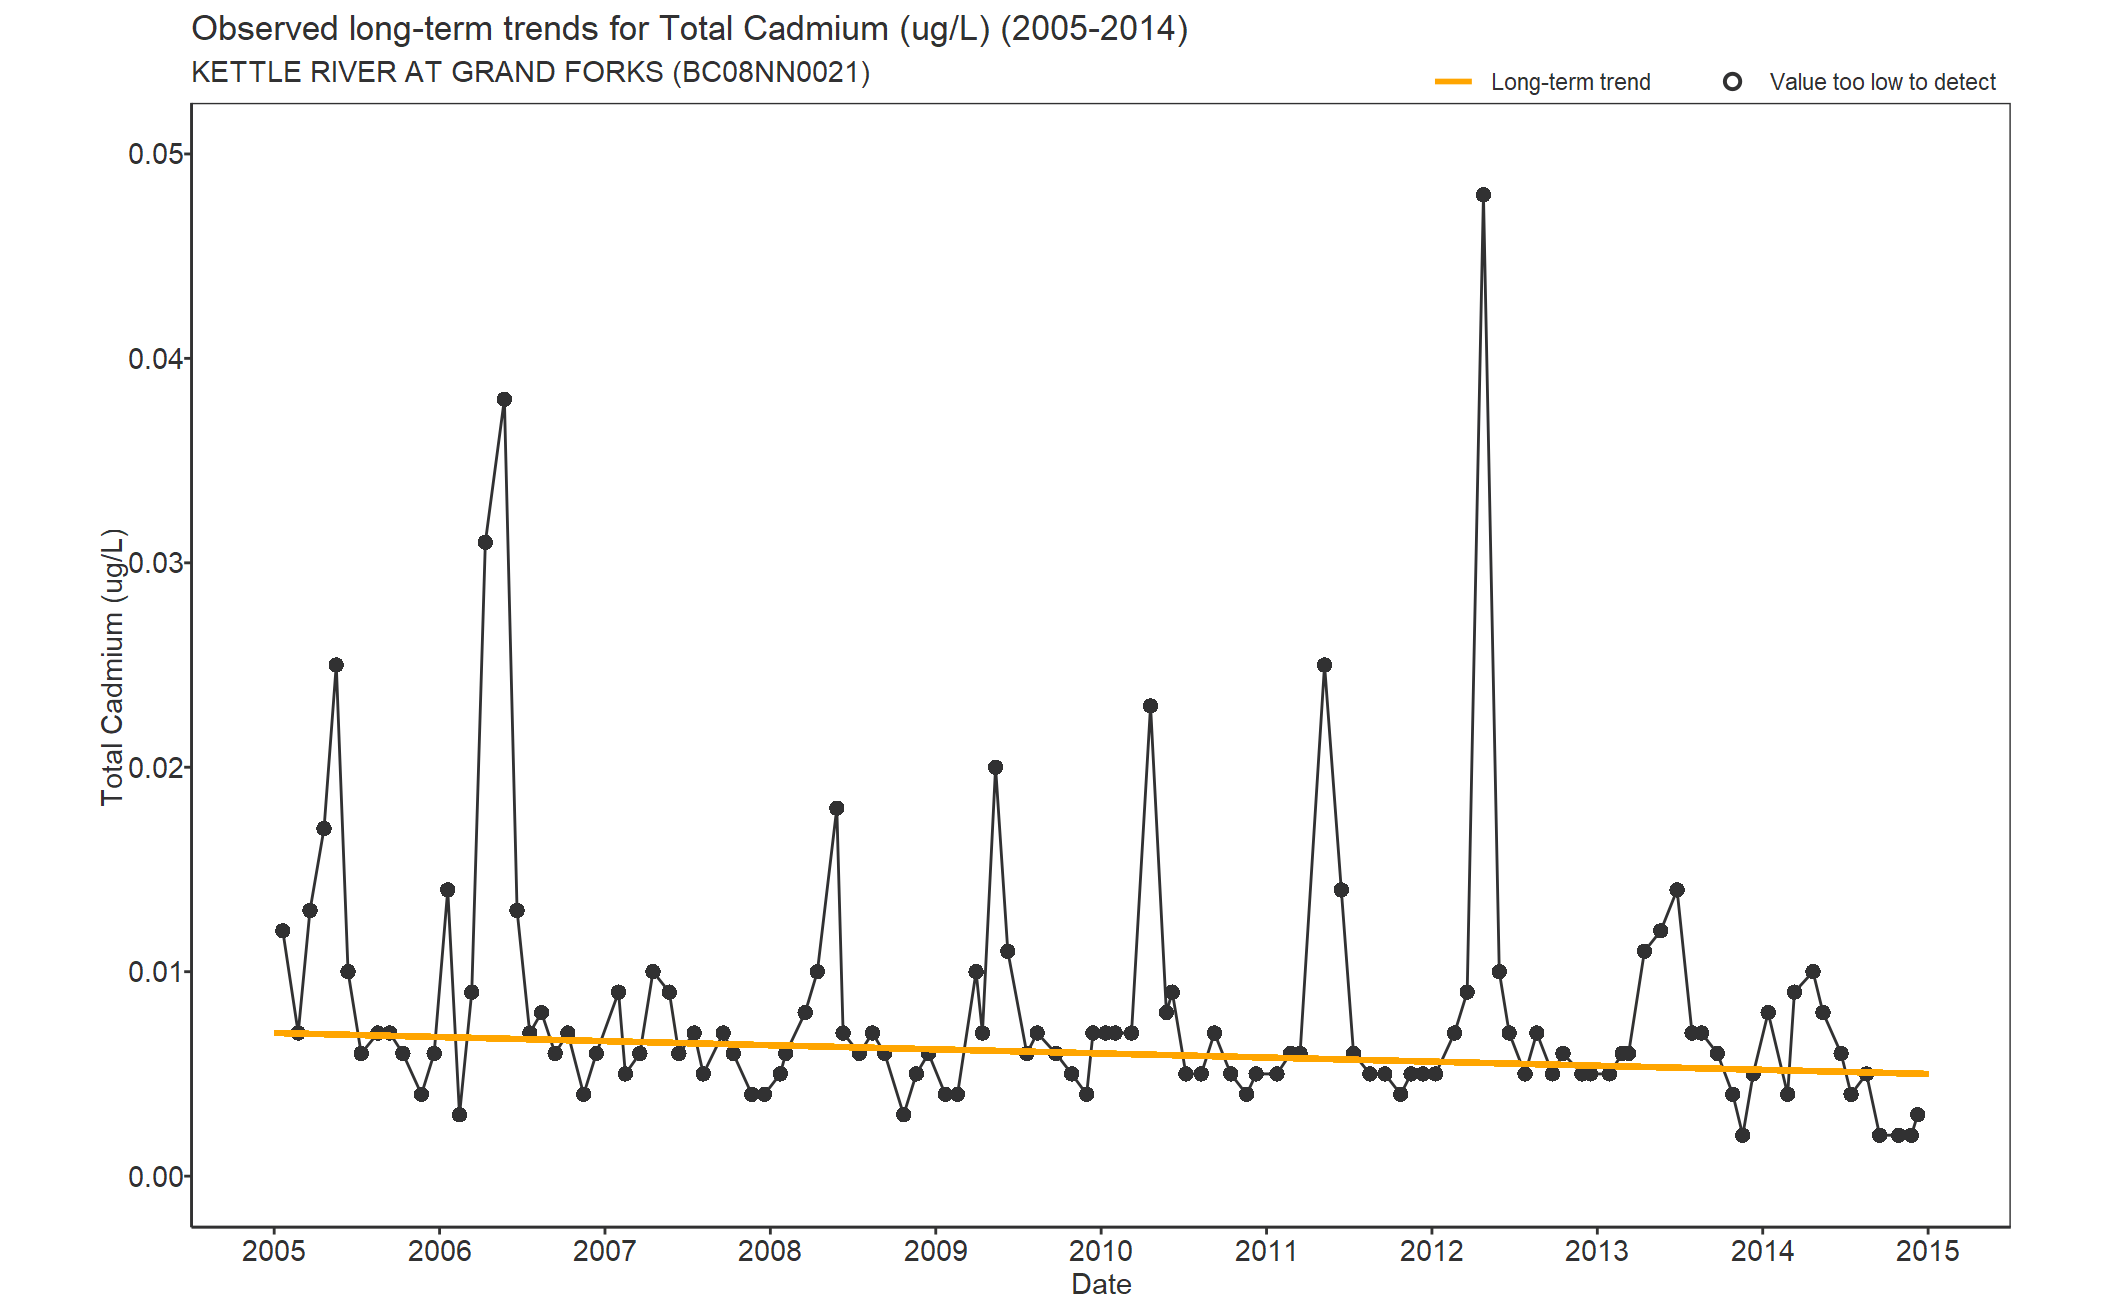2112x1309 pixels.
Task: Click the Value too low to detect label
Action: (x=1882, y=82)
